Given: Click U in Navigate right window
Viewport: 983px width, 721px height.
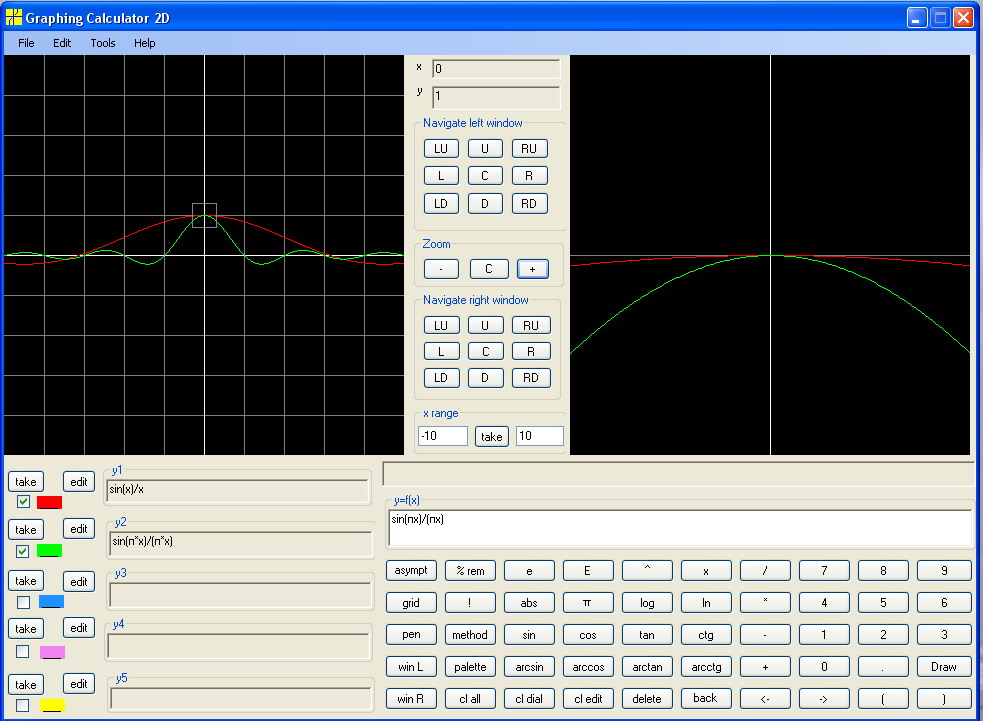Looking at the screenshot, I should [485, 325].
